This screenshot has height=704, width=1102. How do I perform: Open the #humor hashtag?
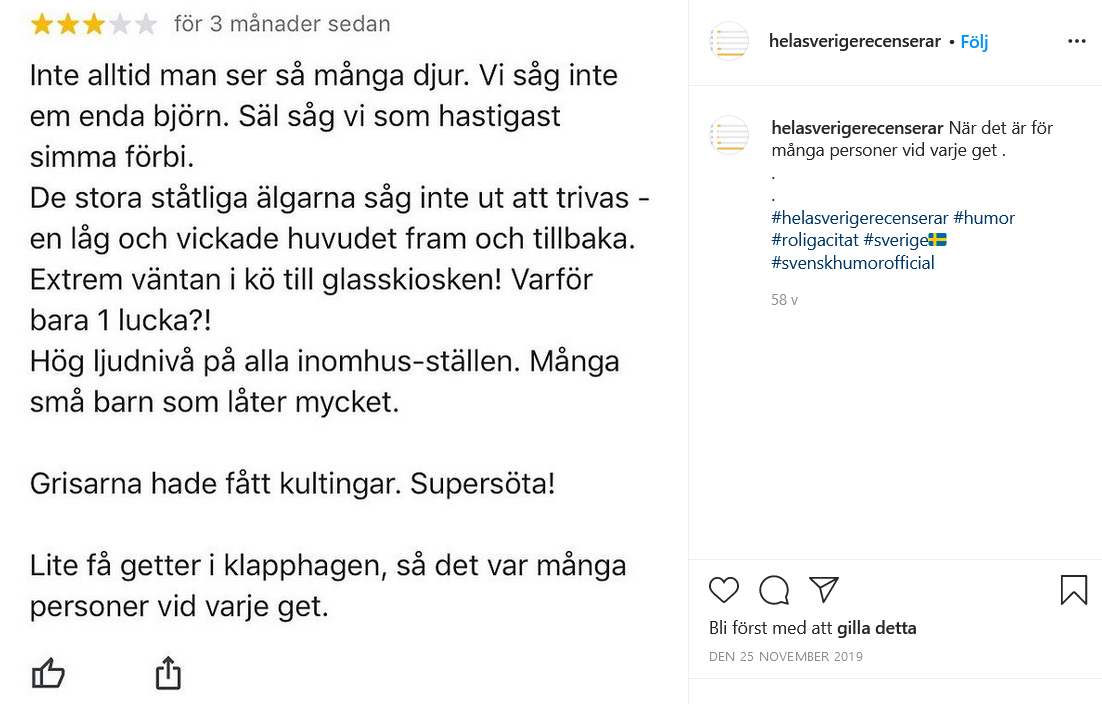point(984,218)
